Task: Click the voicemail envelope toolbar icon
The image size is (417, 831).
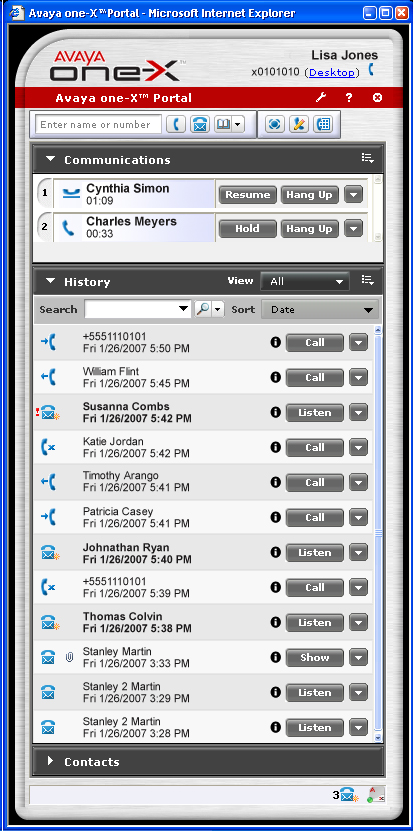Action: (x=200, y=125)
